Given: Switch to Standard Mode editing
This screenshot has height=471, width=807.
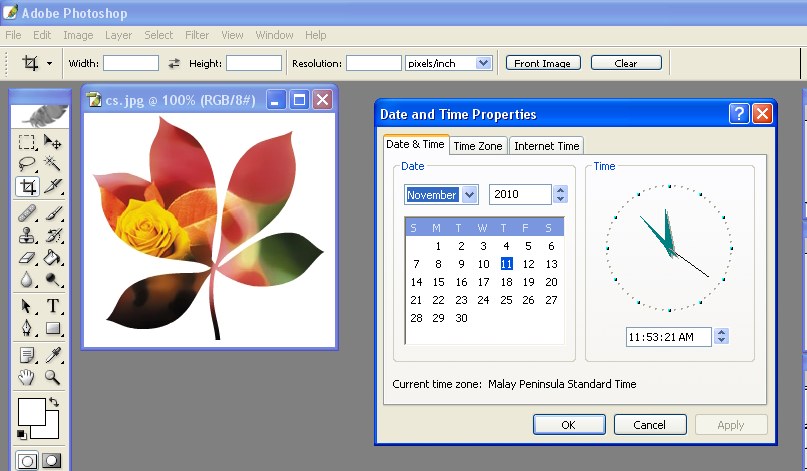Looking at the screenshot, I should click(x=27, y=461).
